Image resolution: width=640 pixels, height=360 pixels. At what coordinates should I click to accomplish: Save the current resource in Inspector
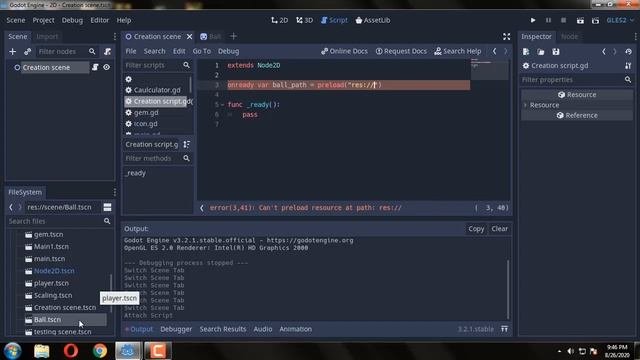(x=556, y=52)
